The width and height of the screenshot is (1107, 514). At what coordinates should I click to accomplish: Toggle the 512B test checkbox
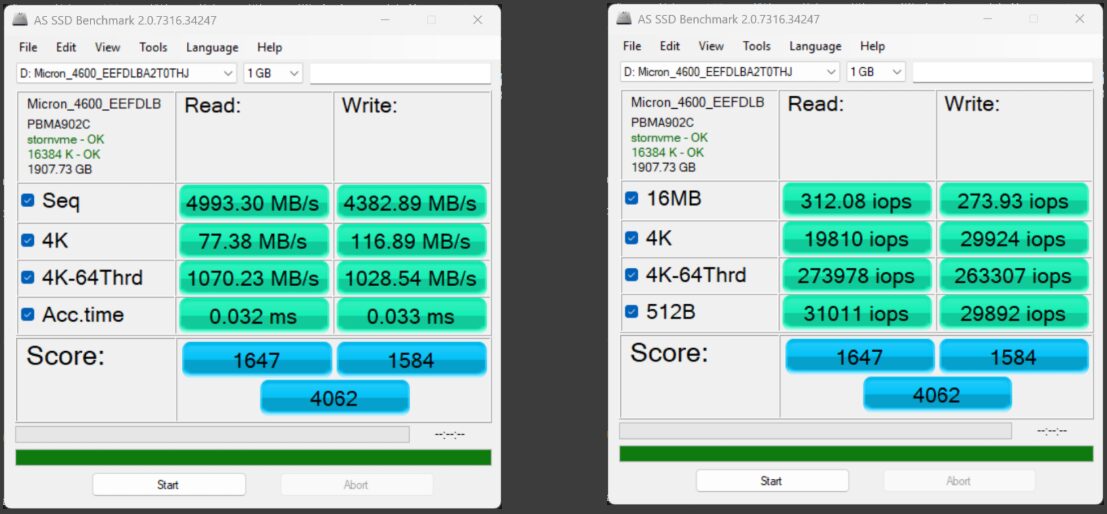click(632, 312)
